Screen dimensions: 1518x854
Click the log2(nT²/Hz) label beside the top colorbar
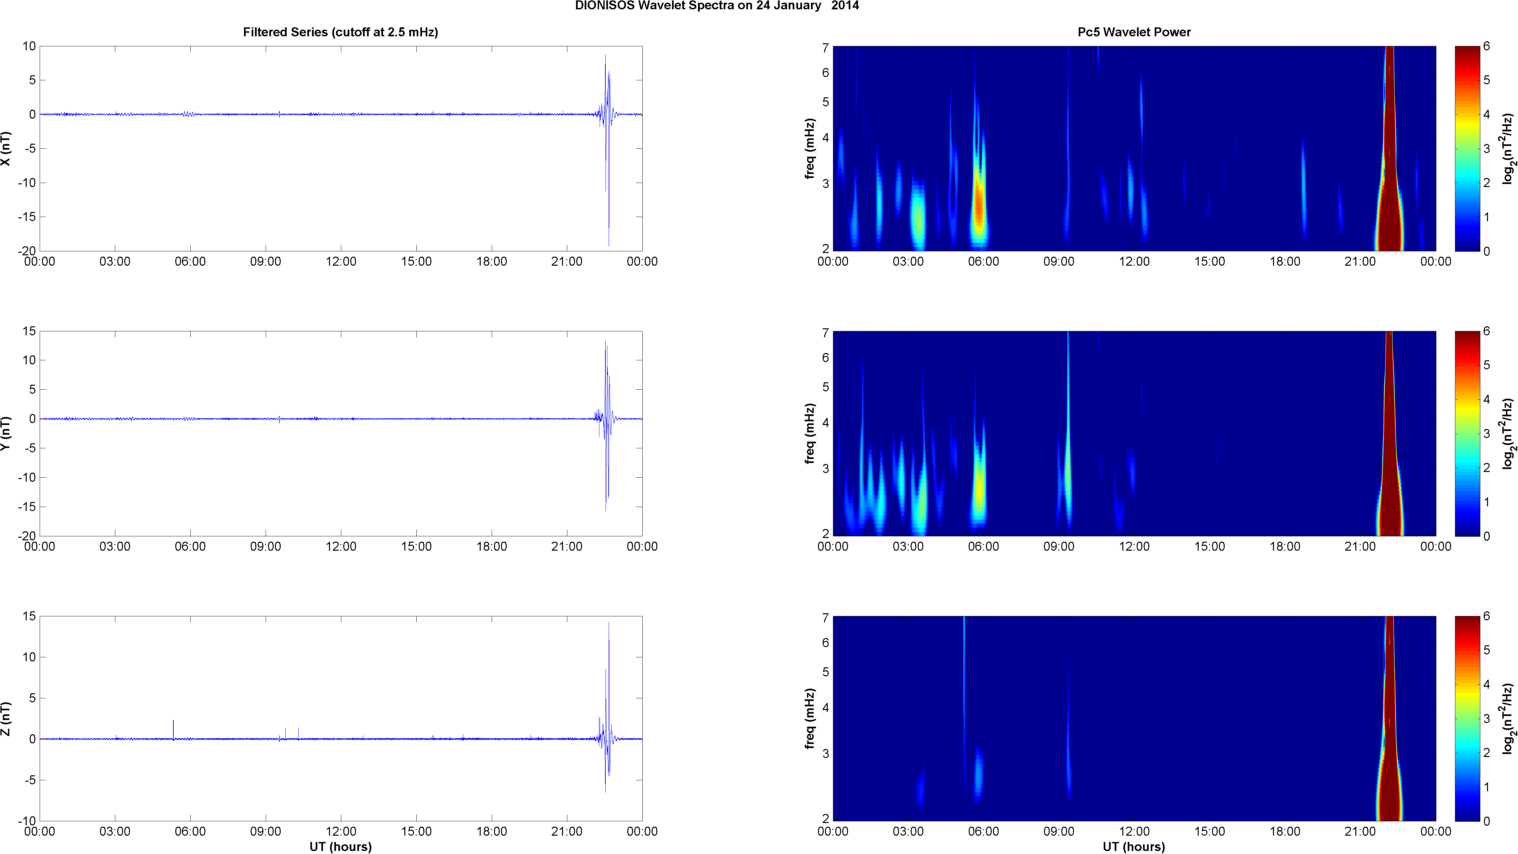coord(1509,148)
